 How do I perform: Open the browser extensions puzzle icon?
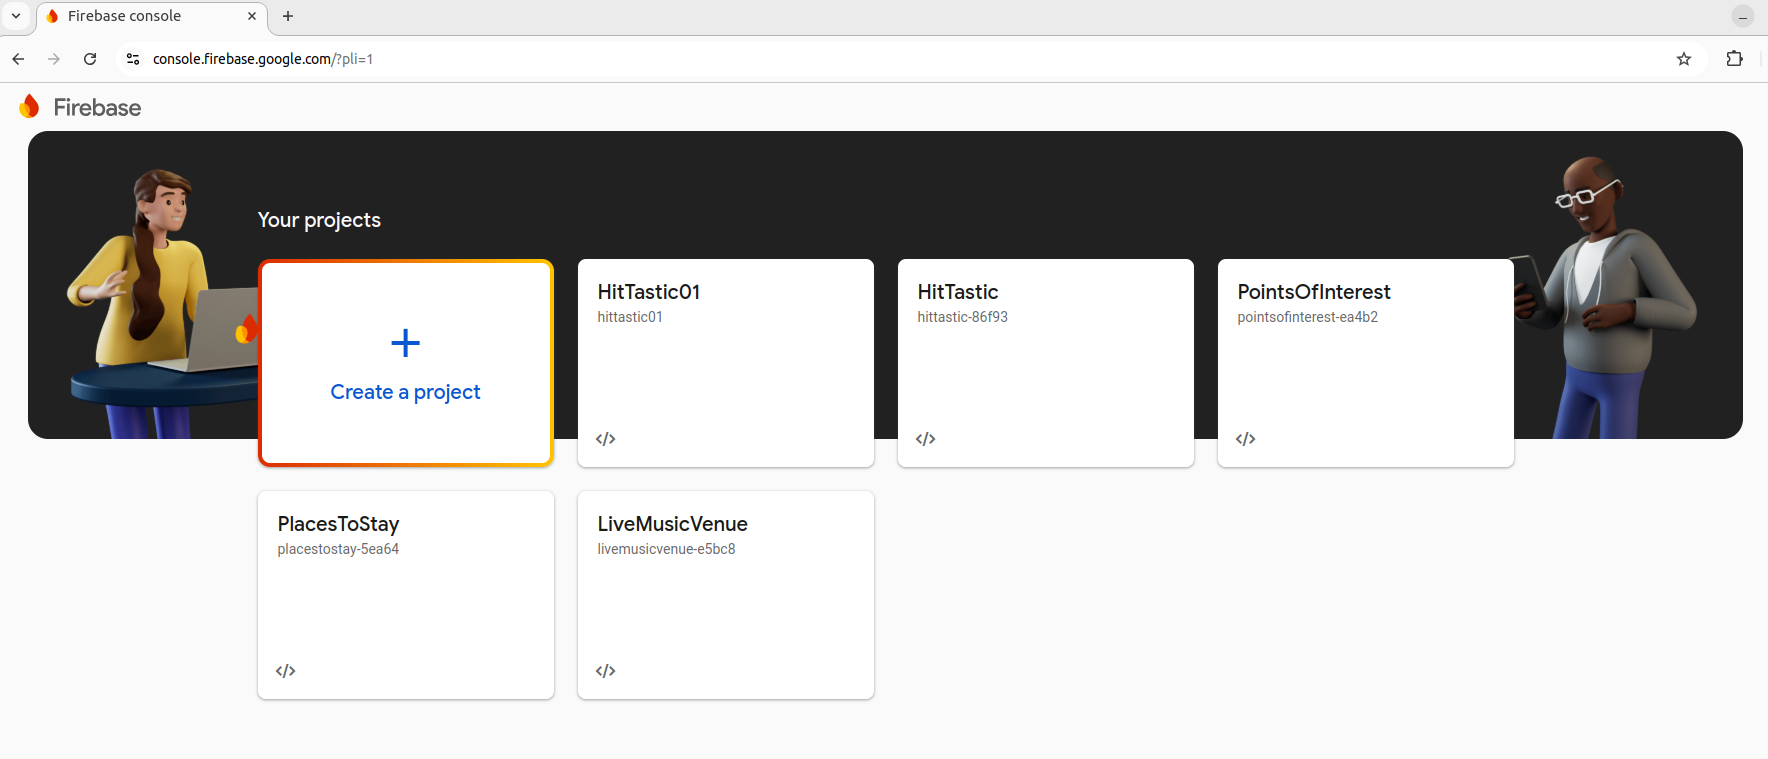[x=1735, y=59]
